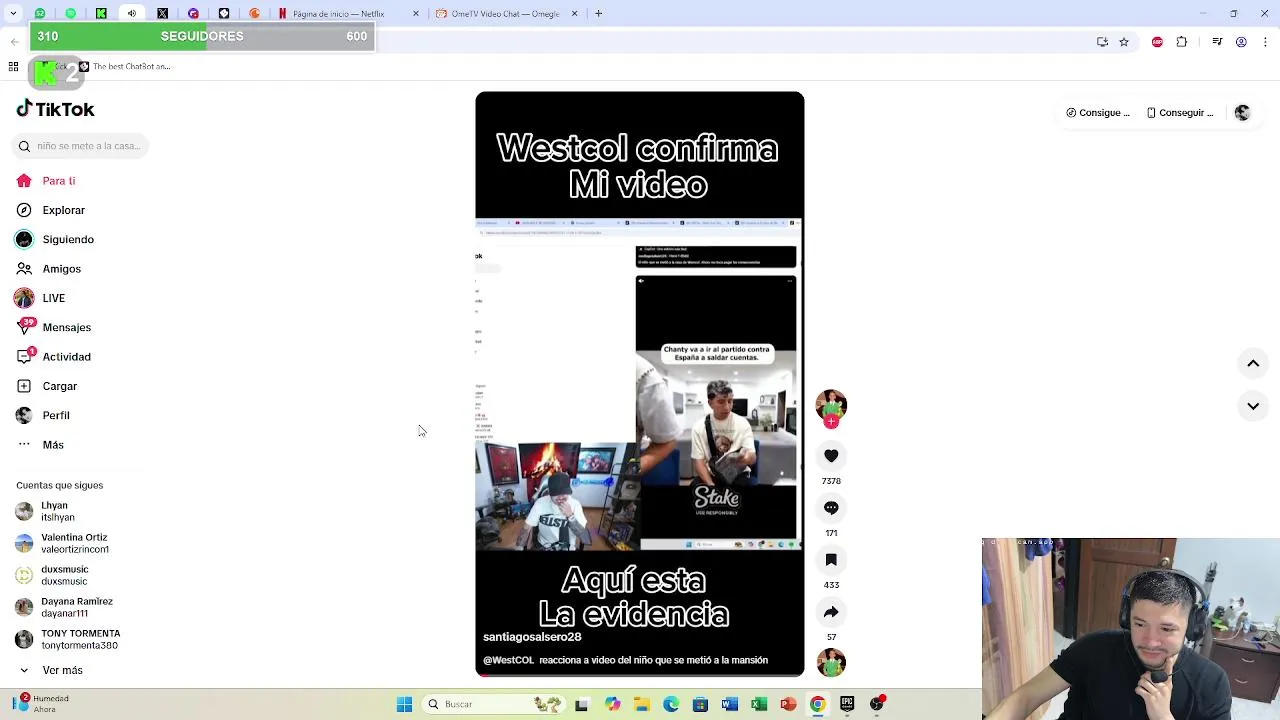Switch to the green Kick pinned tab
The width and height of the screenshot is (1280, 720).
[x=101, y=14]
